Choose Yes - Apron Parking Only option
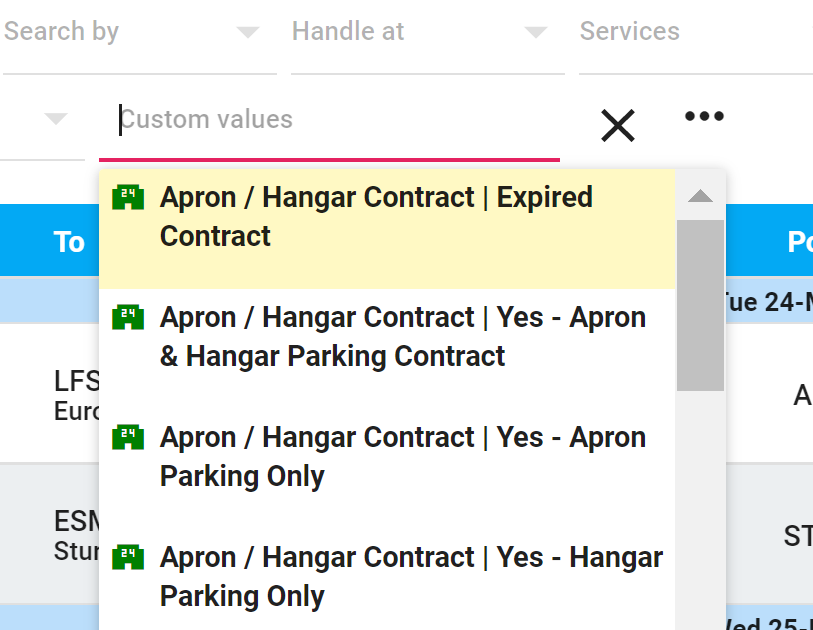Image resolution: width=813 pixels, height=630 pixels. click(402, 457)
